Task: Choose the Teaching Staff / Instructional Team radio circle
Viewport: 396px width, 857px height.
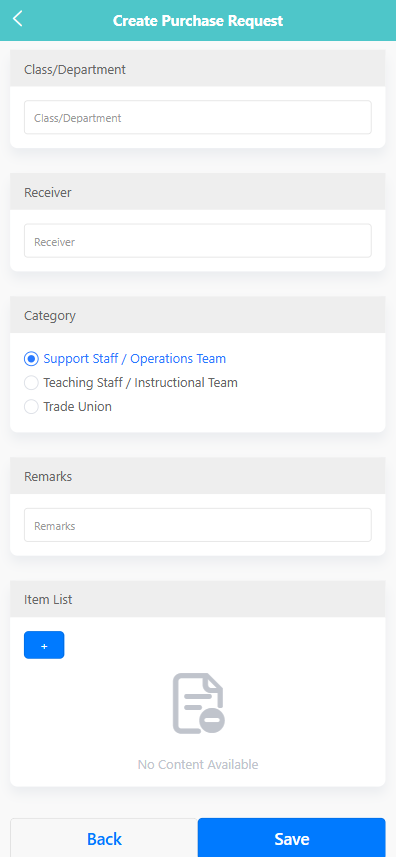Action: coord(31,383)
